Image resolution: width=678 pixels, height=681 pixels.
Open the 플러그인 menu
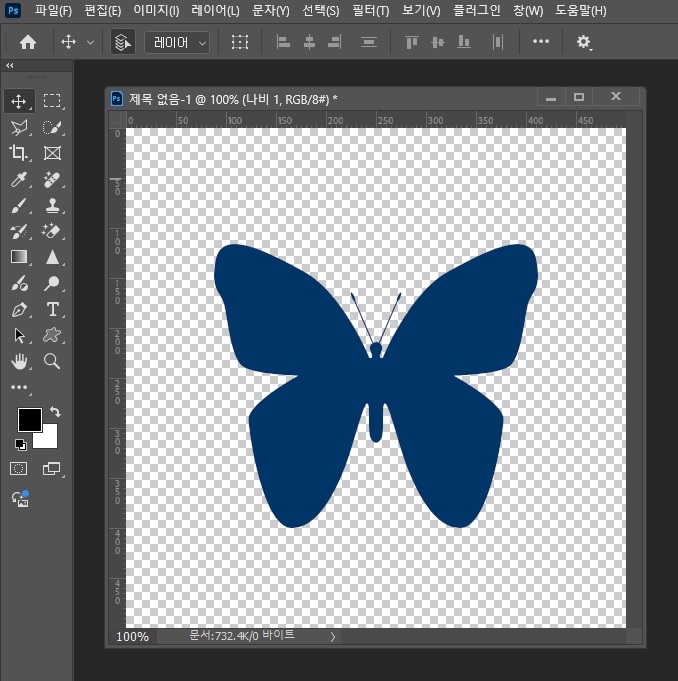476,10
